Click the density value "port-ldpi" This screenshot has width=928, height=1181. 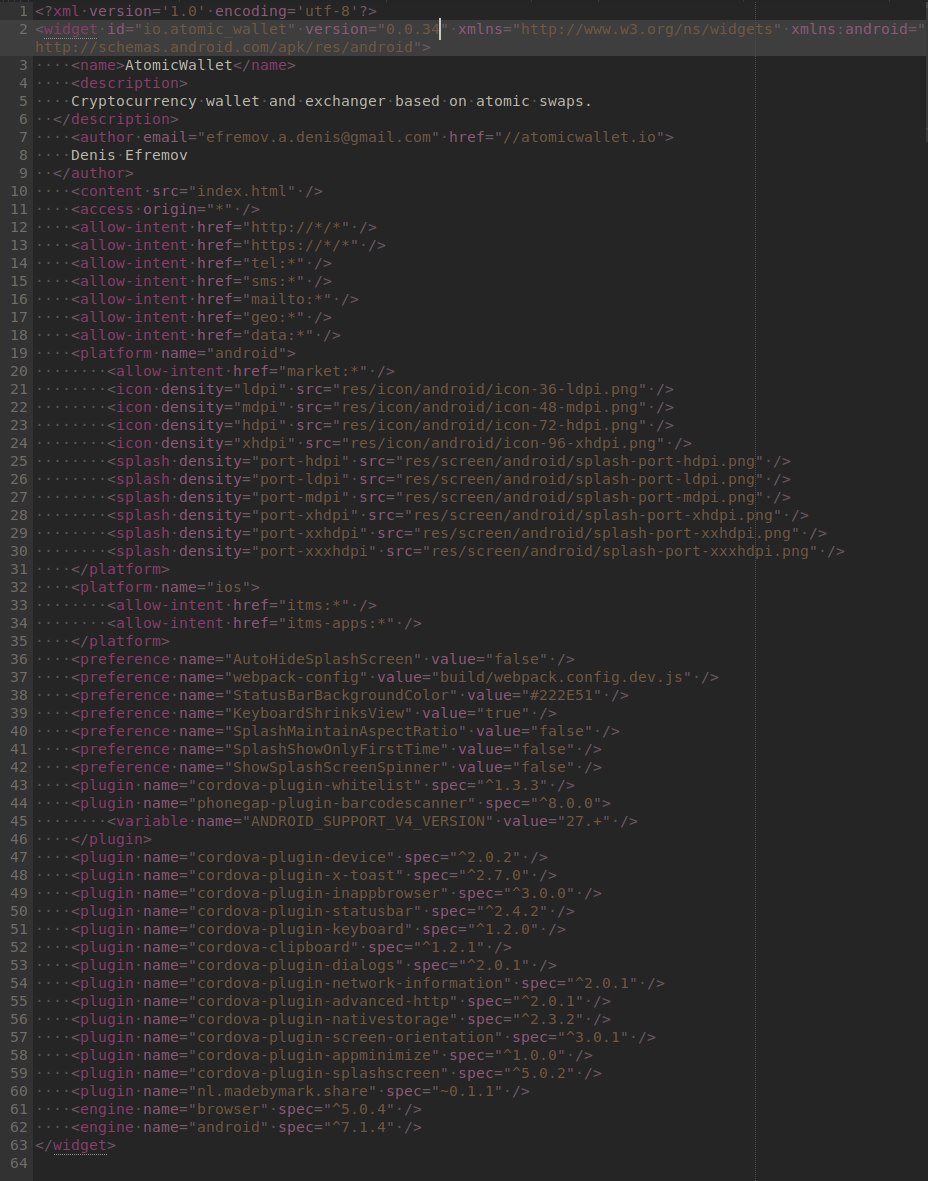[x=301, y=481]
